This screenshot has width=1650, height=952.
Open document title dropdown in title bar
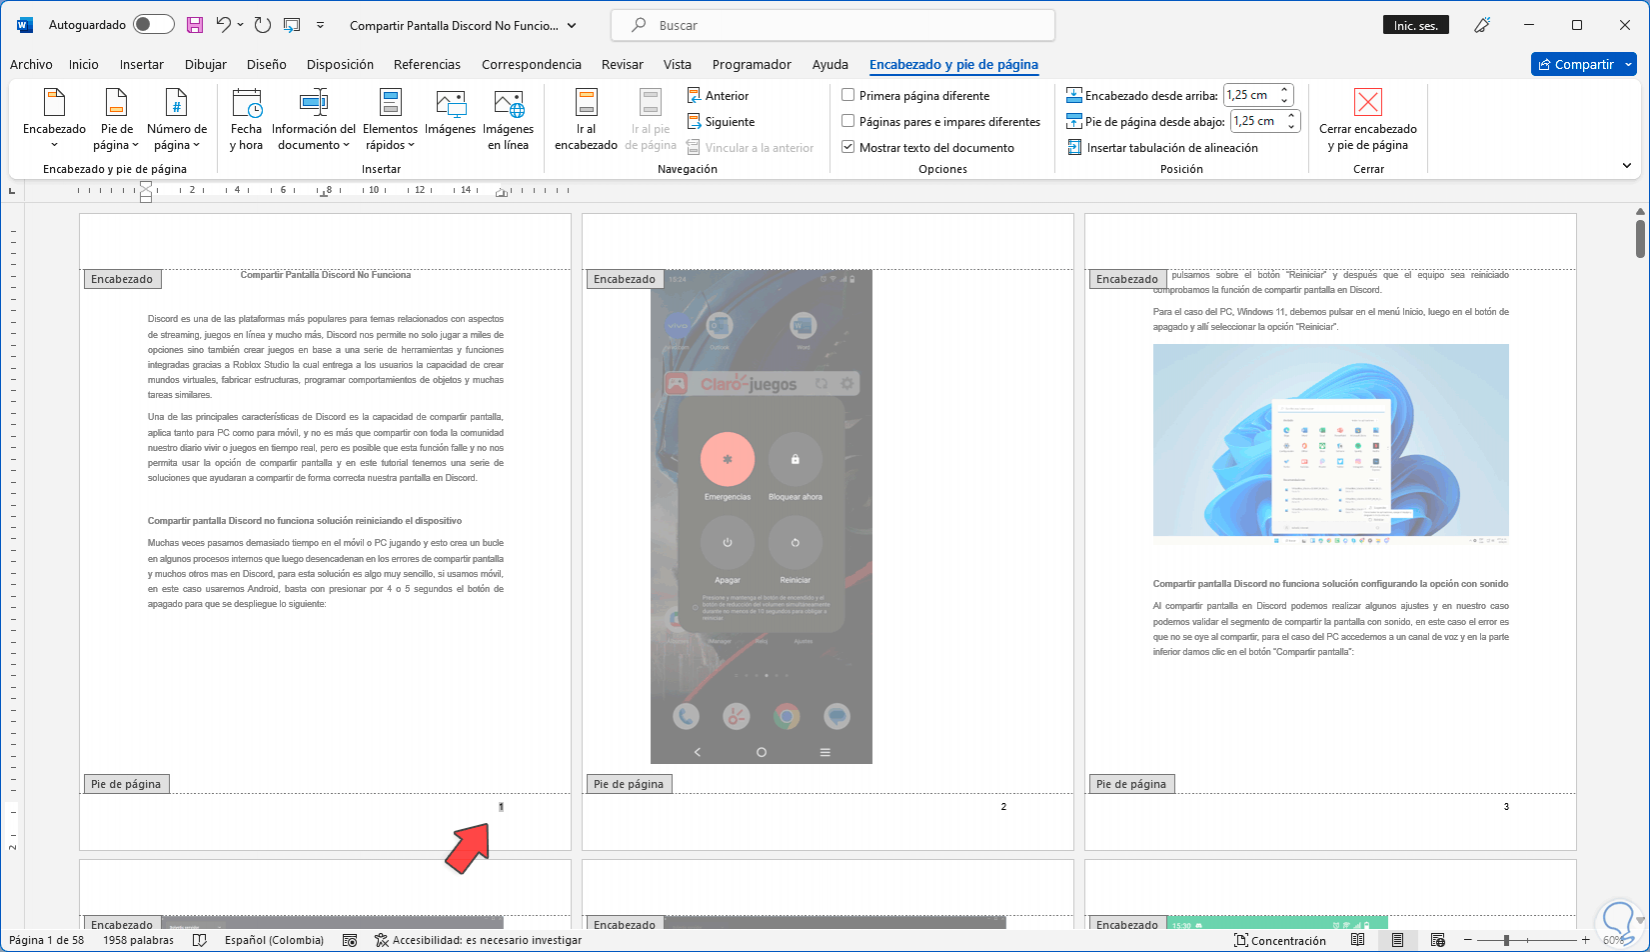click(x=572, y=25)
